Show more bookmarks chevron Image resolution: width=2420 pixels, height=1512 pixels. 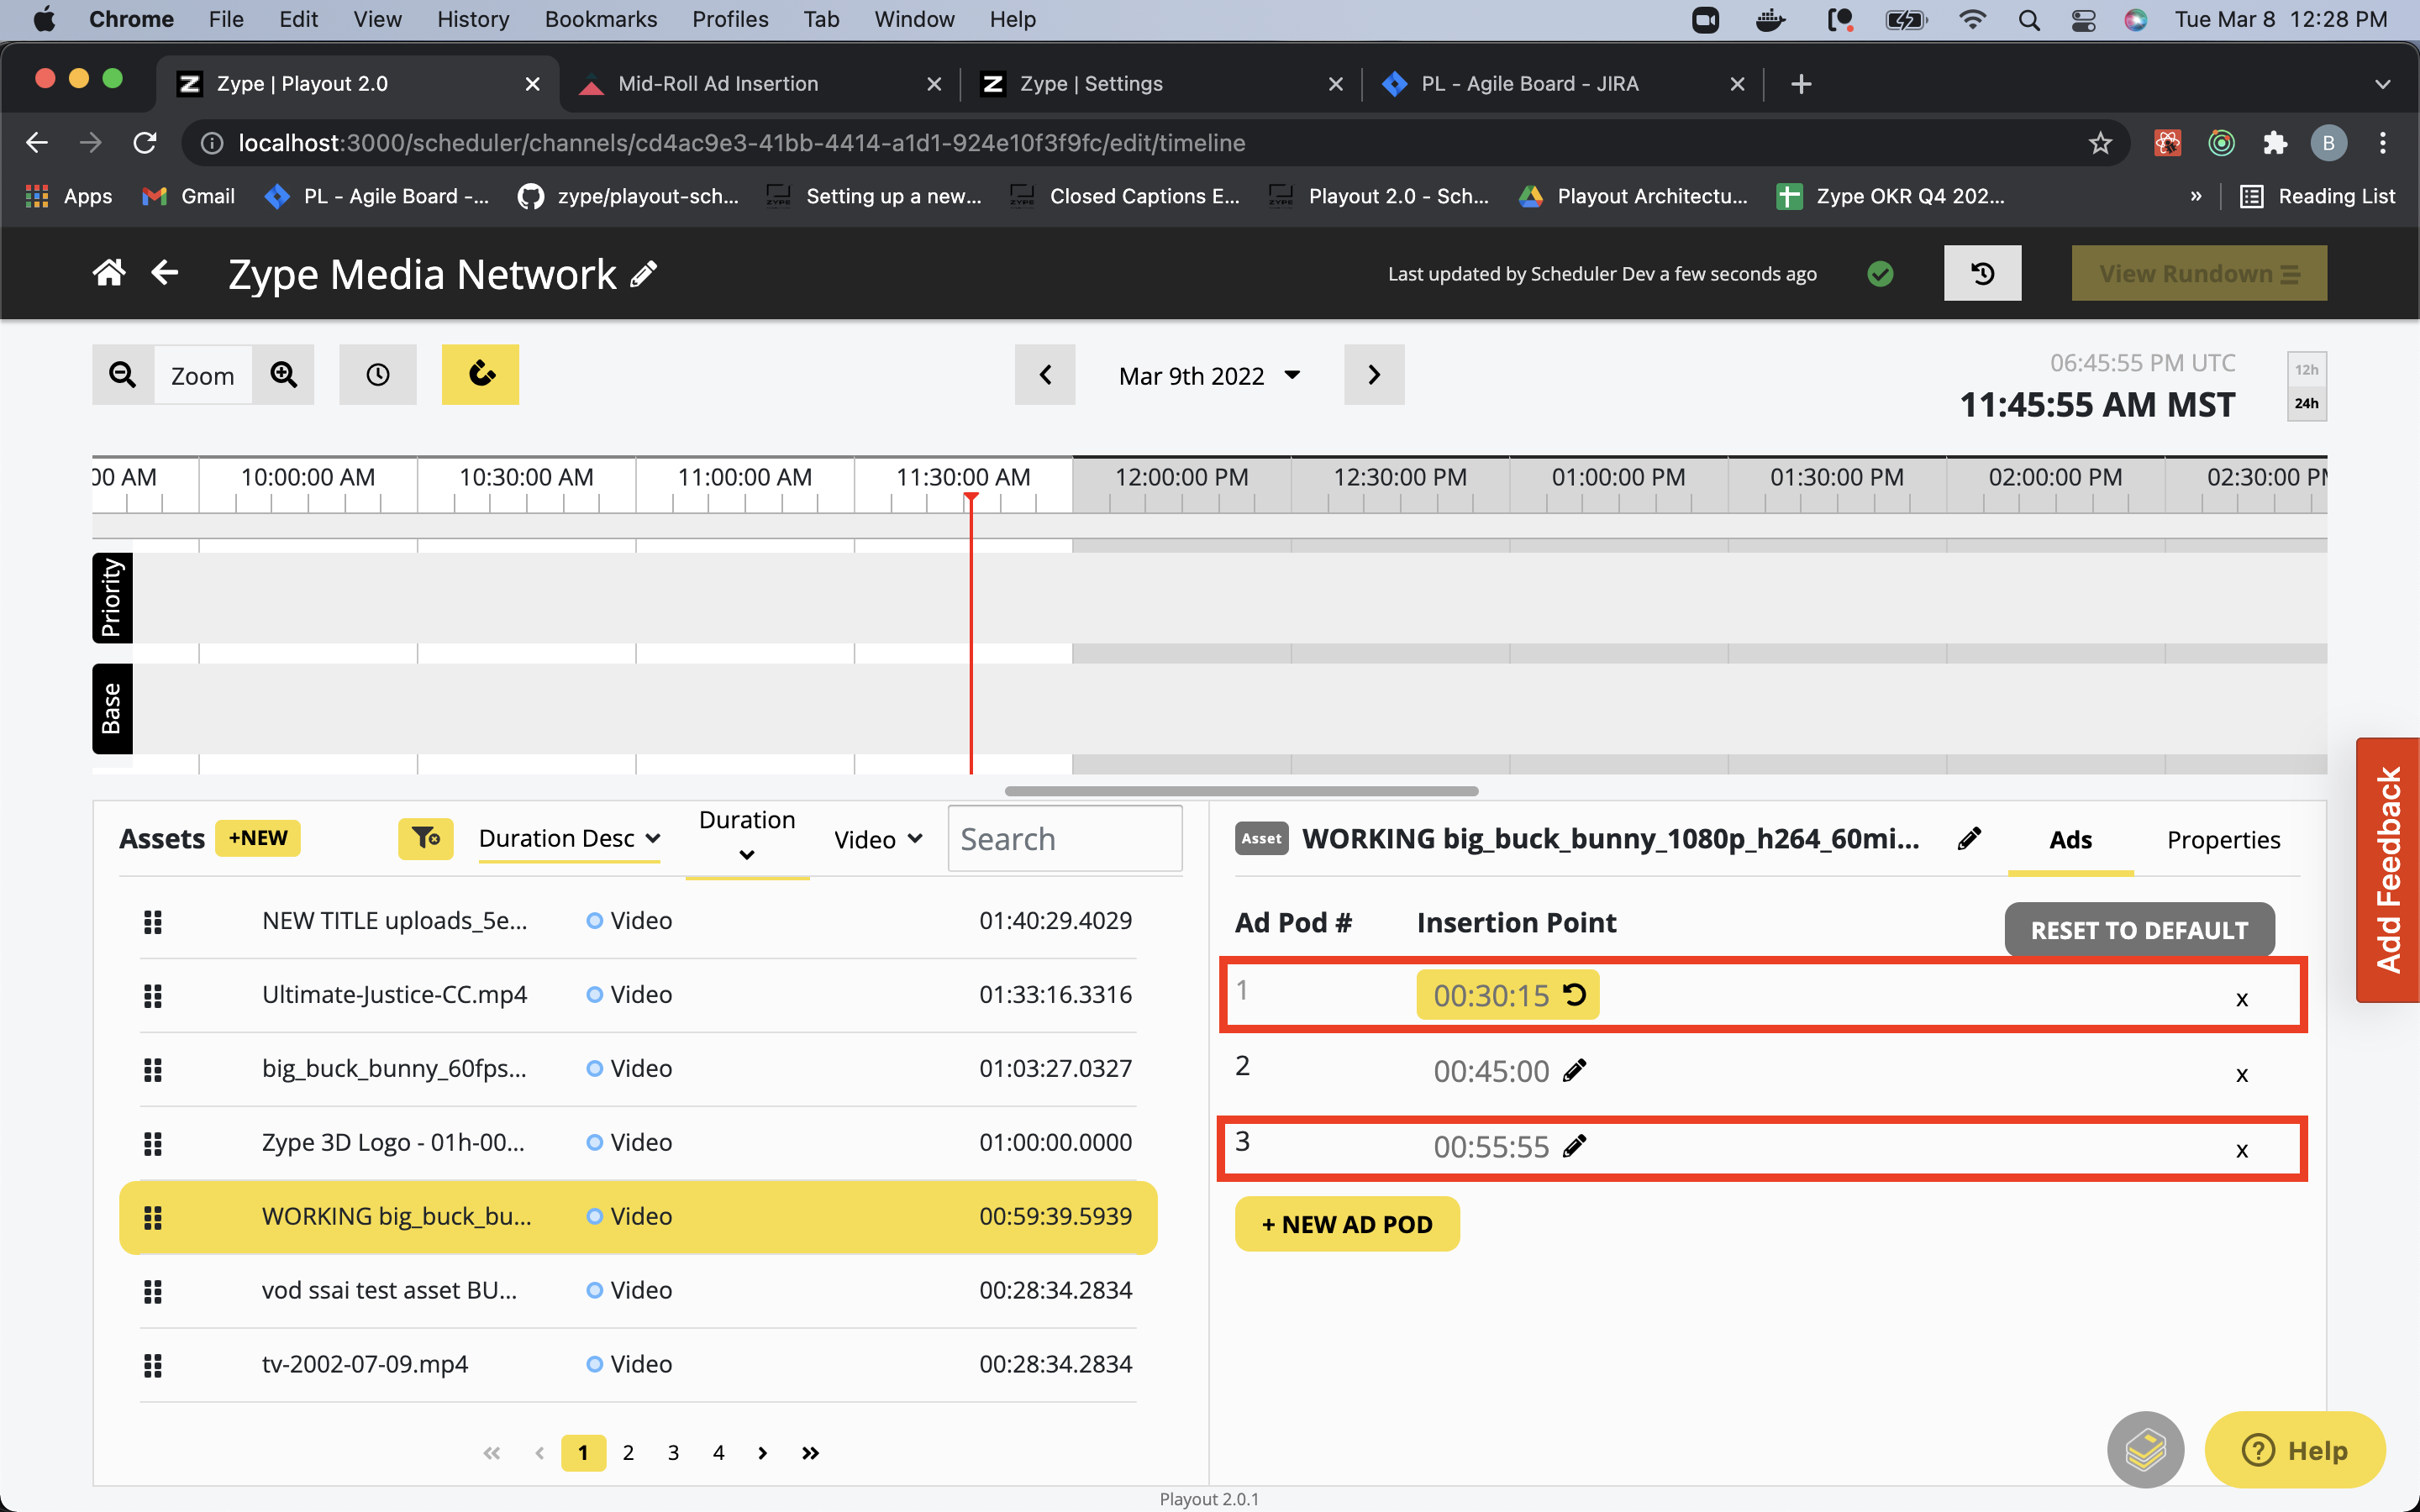click(2196, 196)
